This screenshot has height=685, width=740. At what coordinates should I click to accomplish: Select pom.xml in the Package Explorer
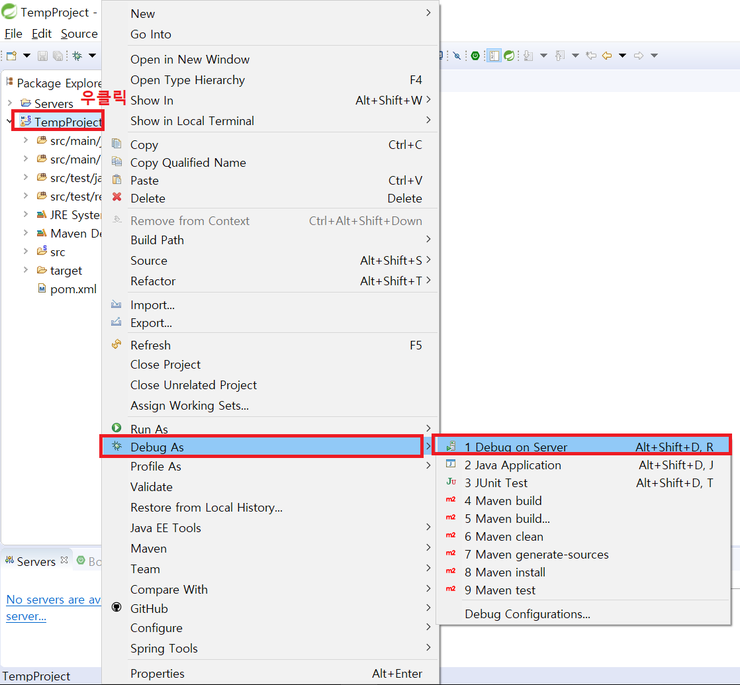[73, 289]
